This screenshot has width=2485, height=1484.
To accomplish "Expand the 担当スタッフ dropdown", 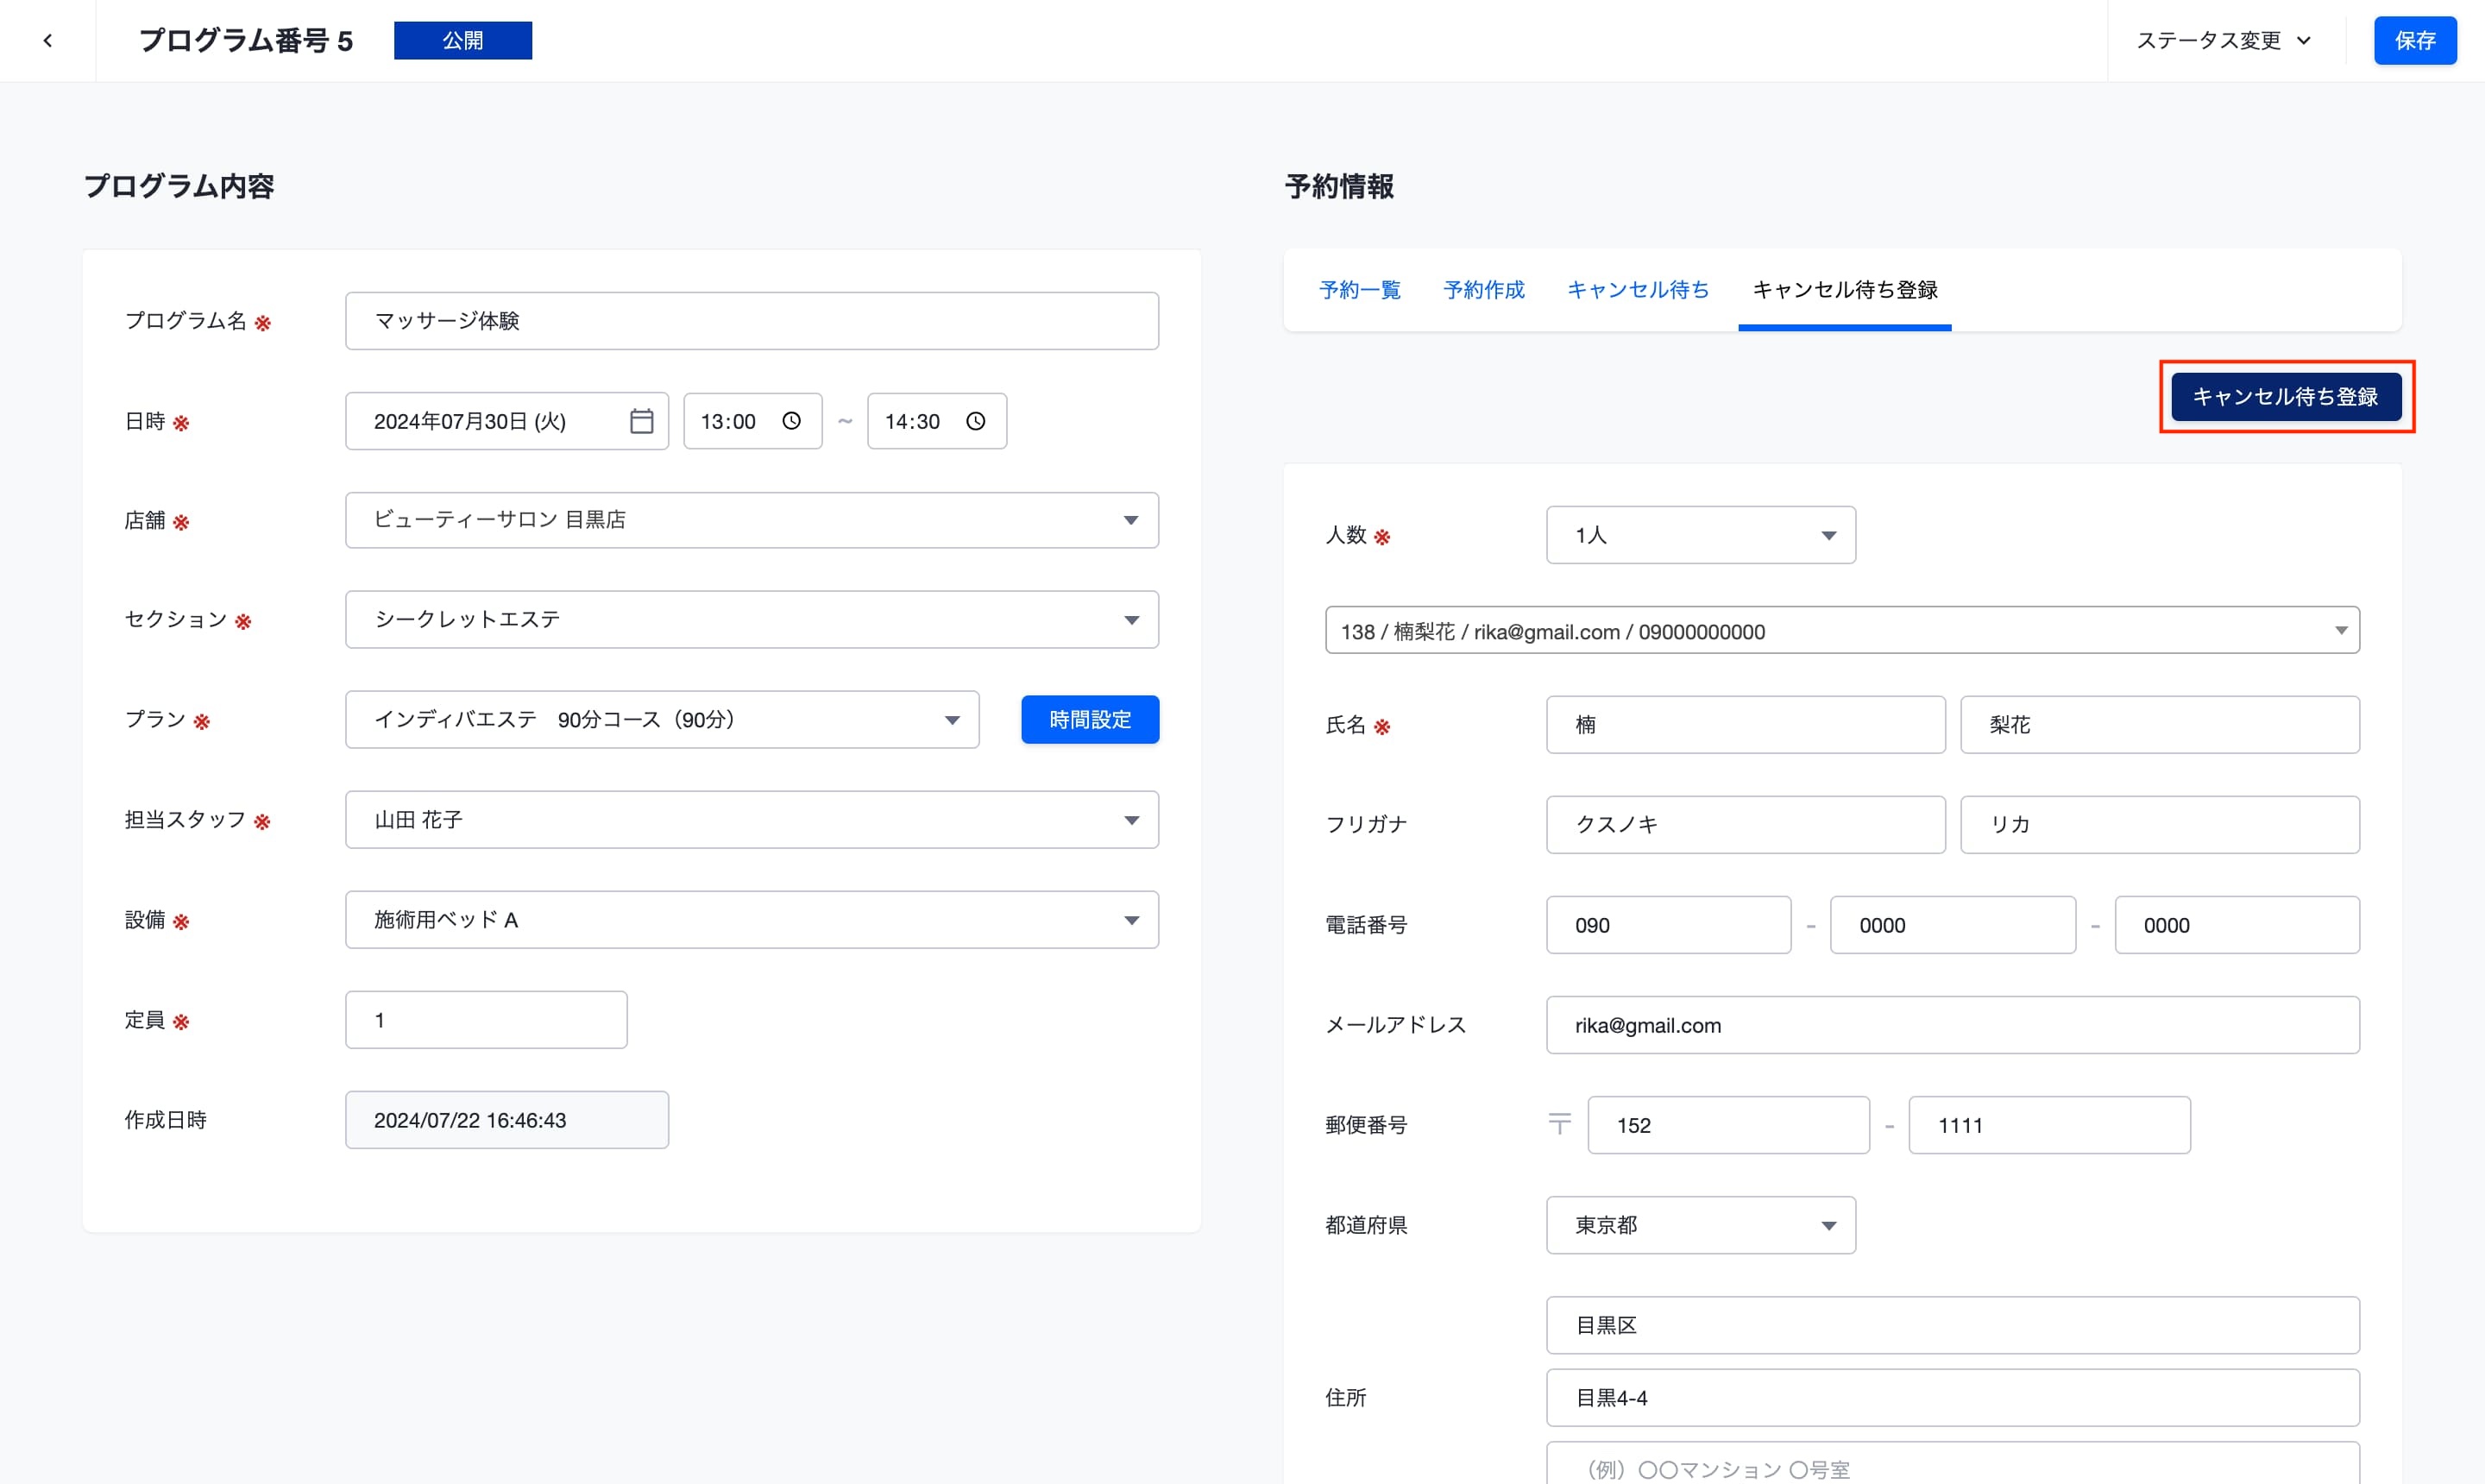I will click(1130, 820).
